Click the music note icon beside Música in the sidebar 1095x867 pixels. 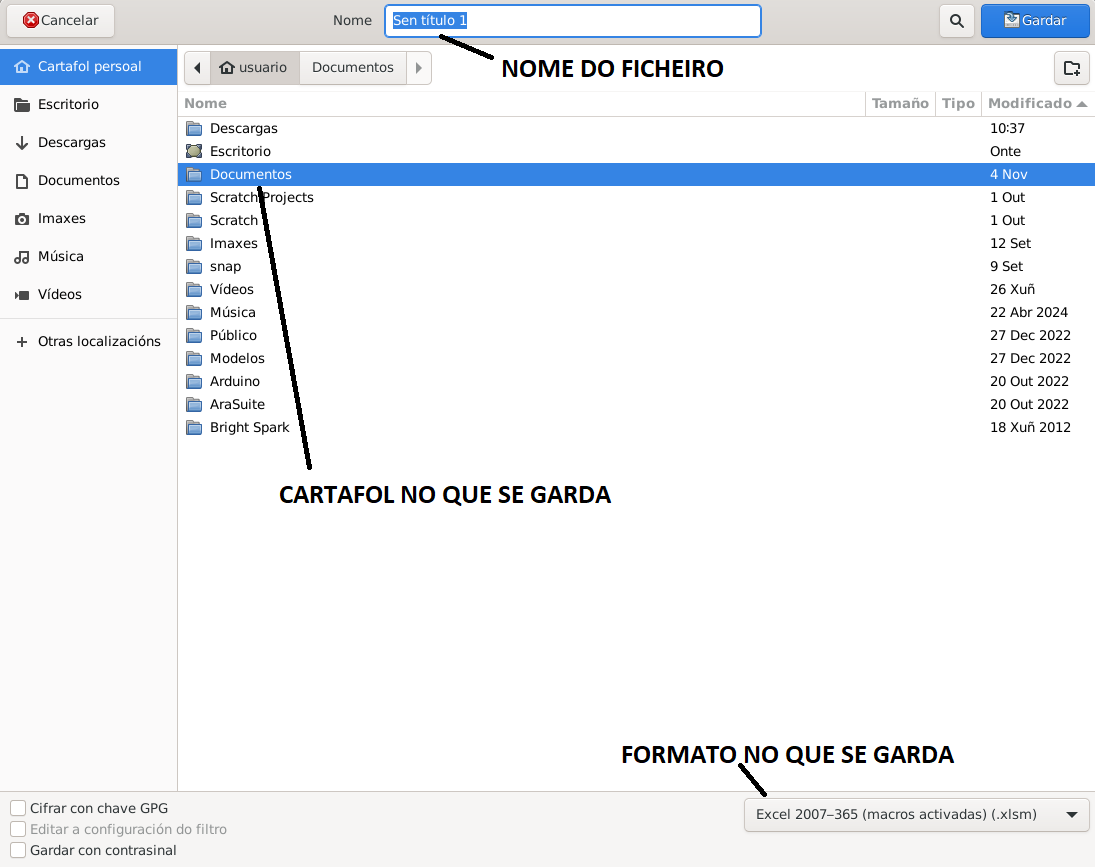pos(22,257)
